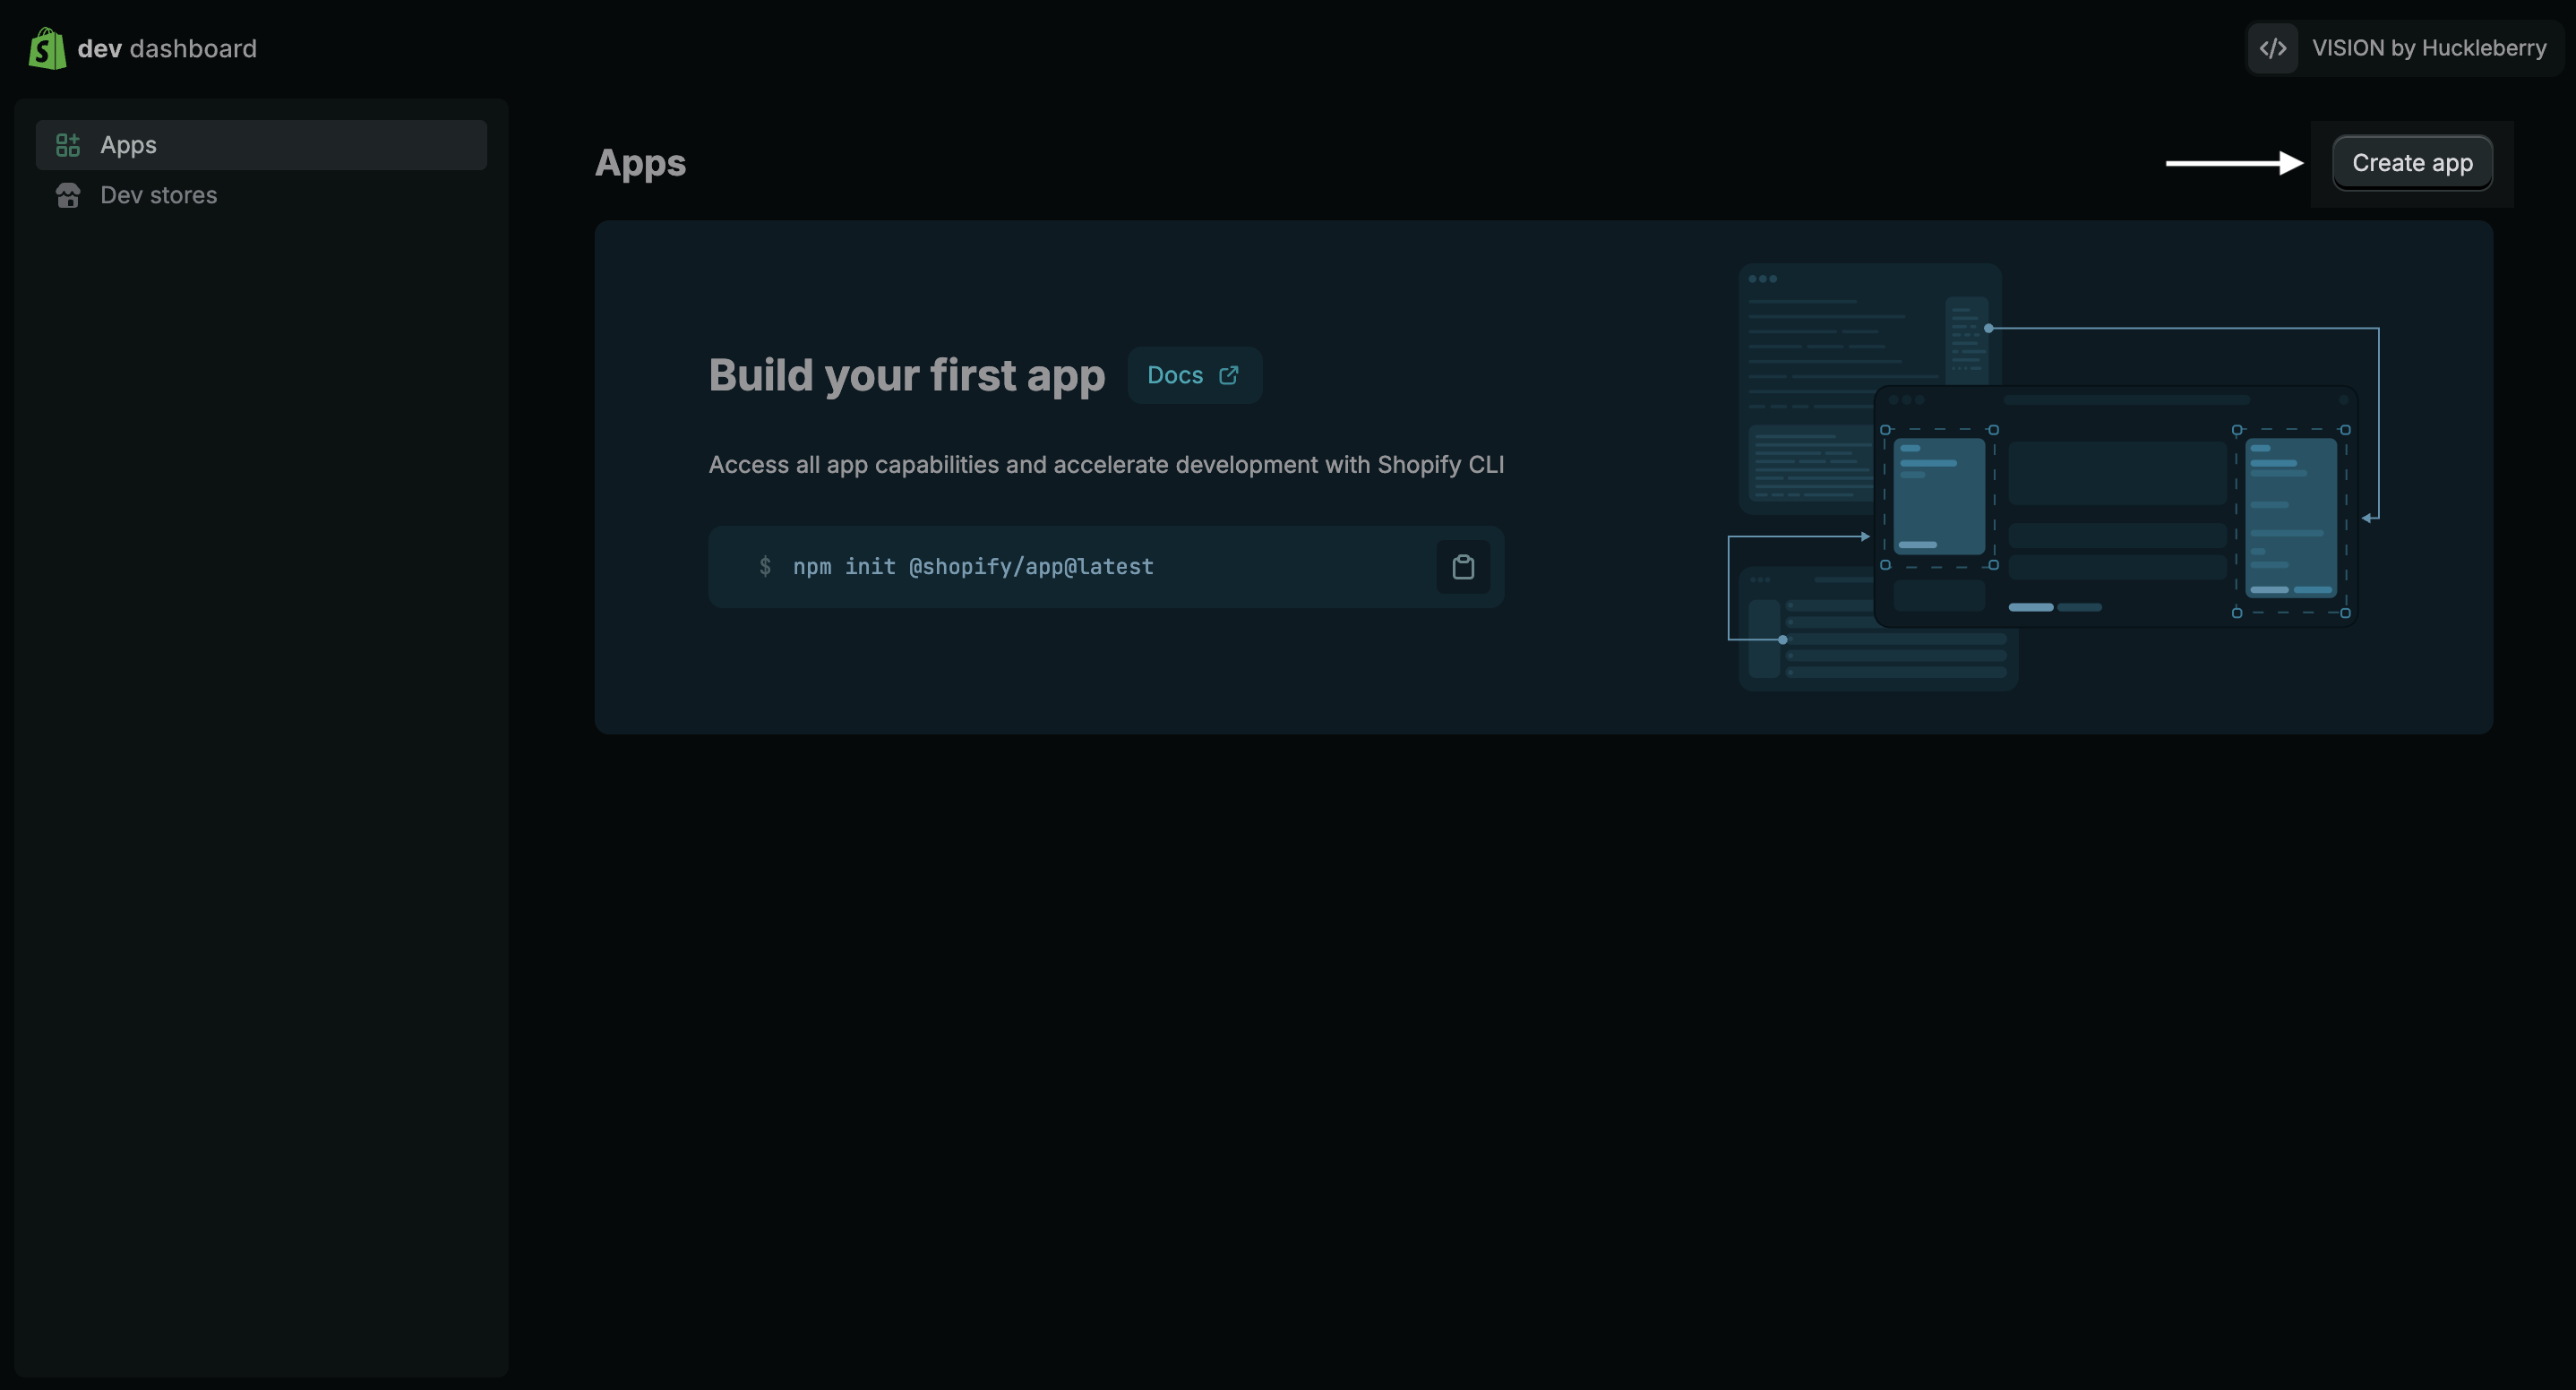
Task: Click the Apps page heading
Action: 640,163
